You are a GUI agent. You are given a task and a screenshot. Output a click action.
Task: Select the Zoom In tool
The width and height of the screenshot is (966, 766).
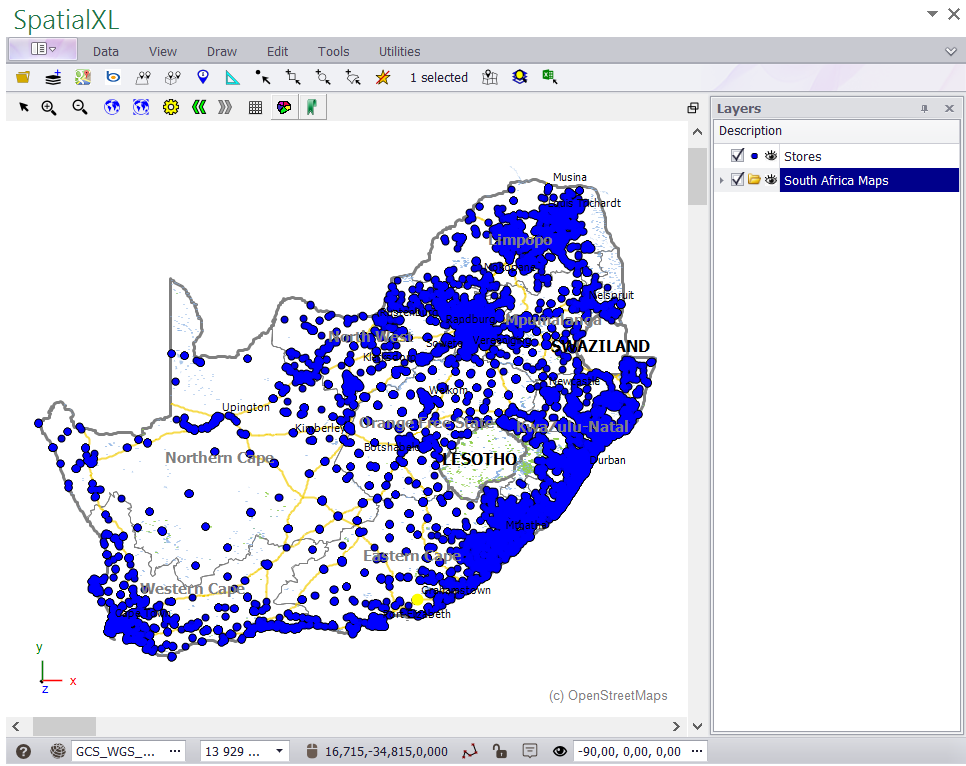49,107
